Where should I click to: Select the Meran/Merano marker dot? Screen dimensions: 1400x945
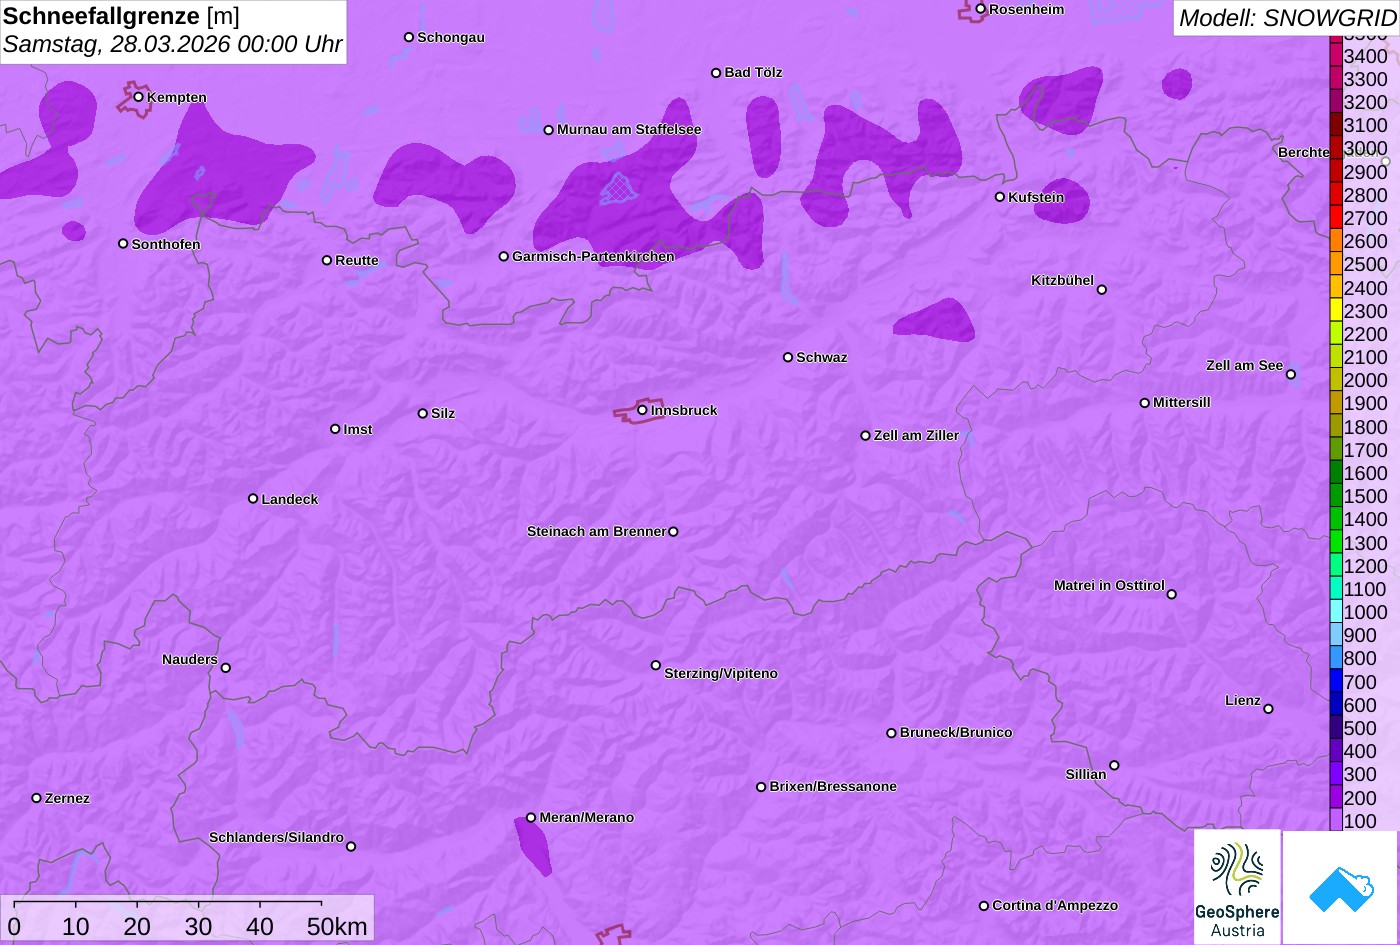pos(531,818)
